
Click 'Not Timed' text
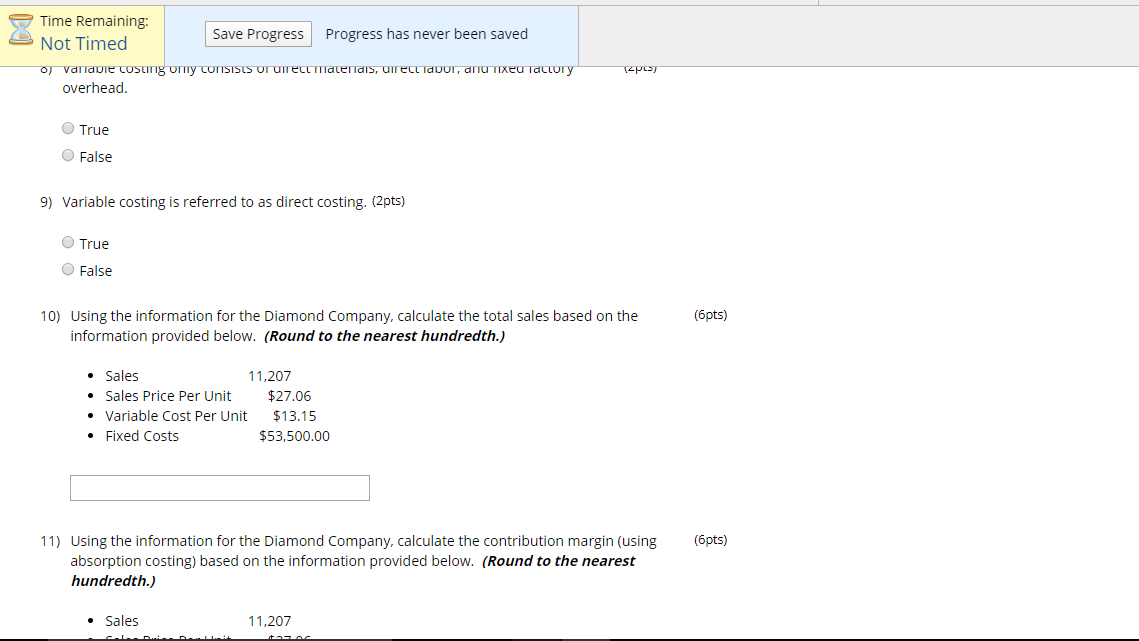tap(84, 44)
